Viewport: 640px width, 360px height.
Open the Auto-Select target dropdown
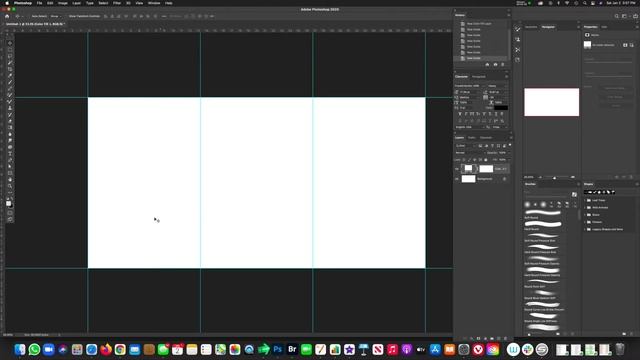pos(56,16)
